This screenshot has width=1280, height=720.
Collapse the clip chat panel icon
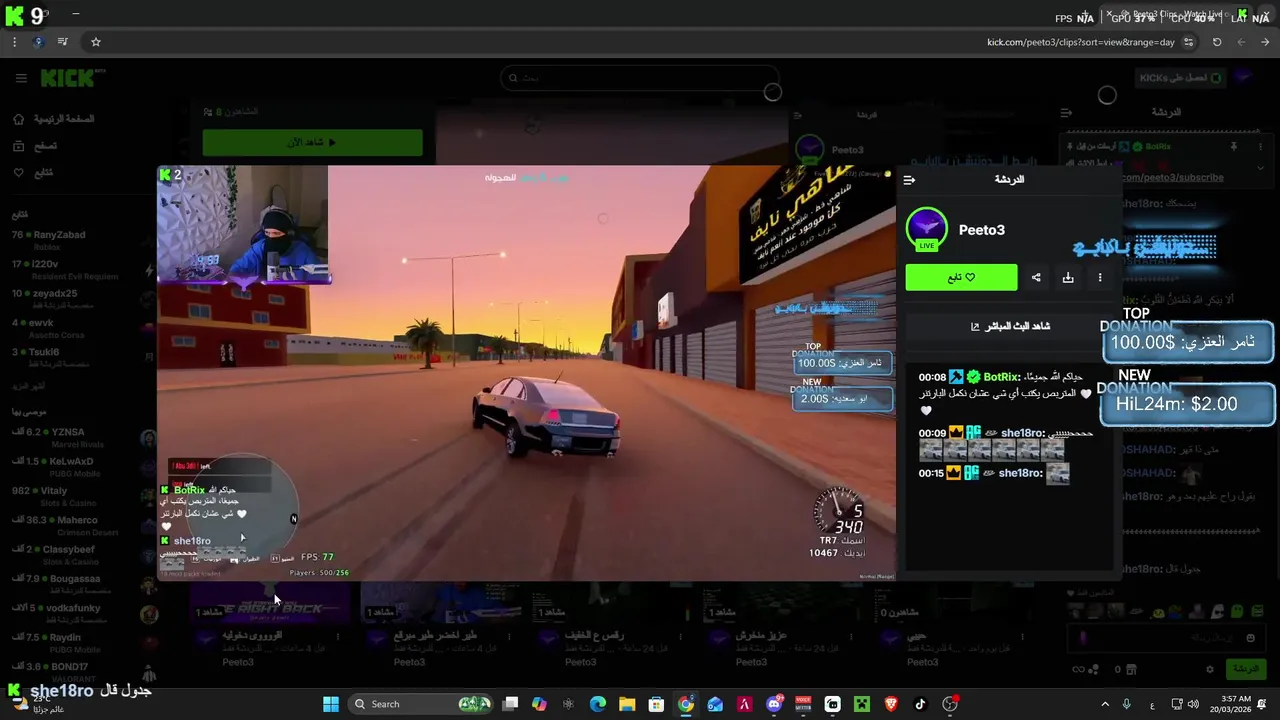tap(909, 180)
